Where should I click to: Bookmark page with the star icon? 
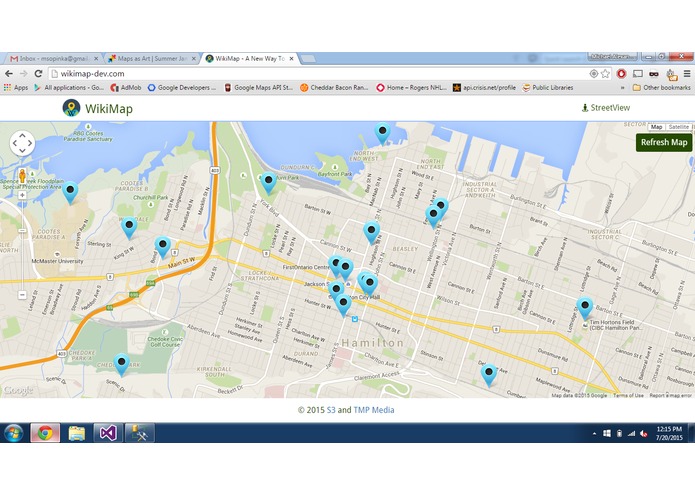[605, 74]
